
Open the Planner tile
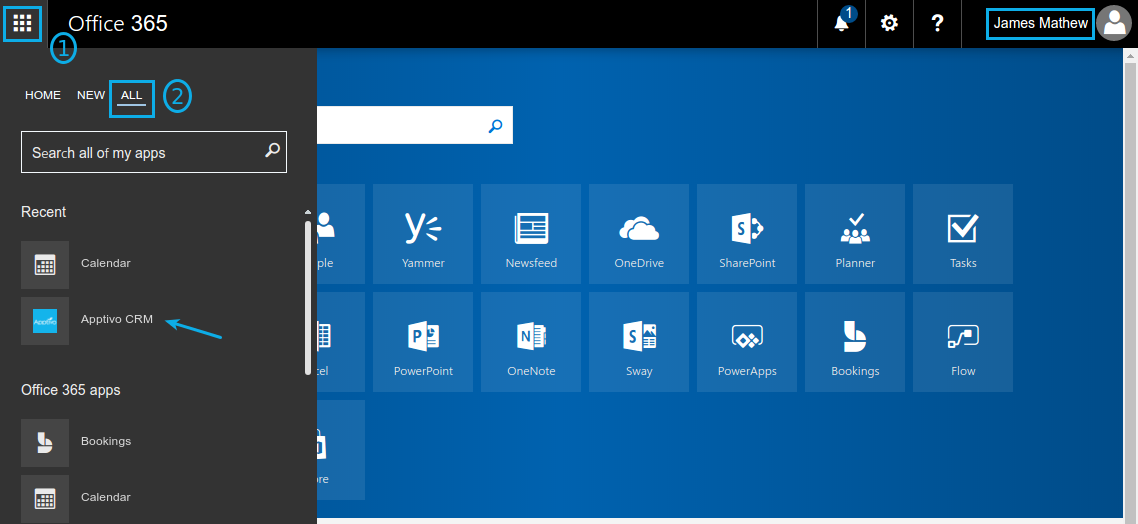(855, 234)
